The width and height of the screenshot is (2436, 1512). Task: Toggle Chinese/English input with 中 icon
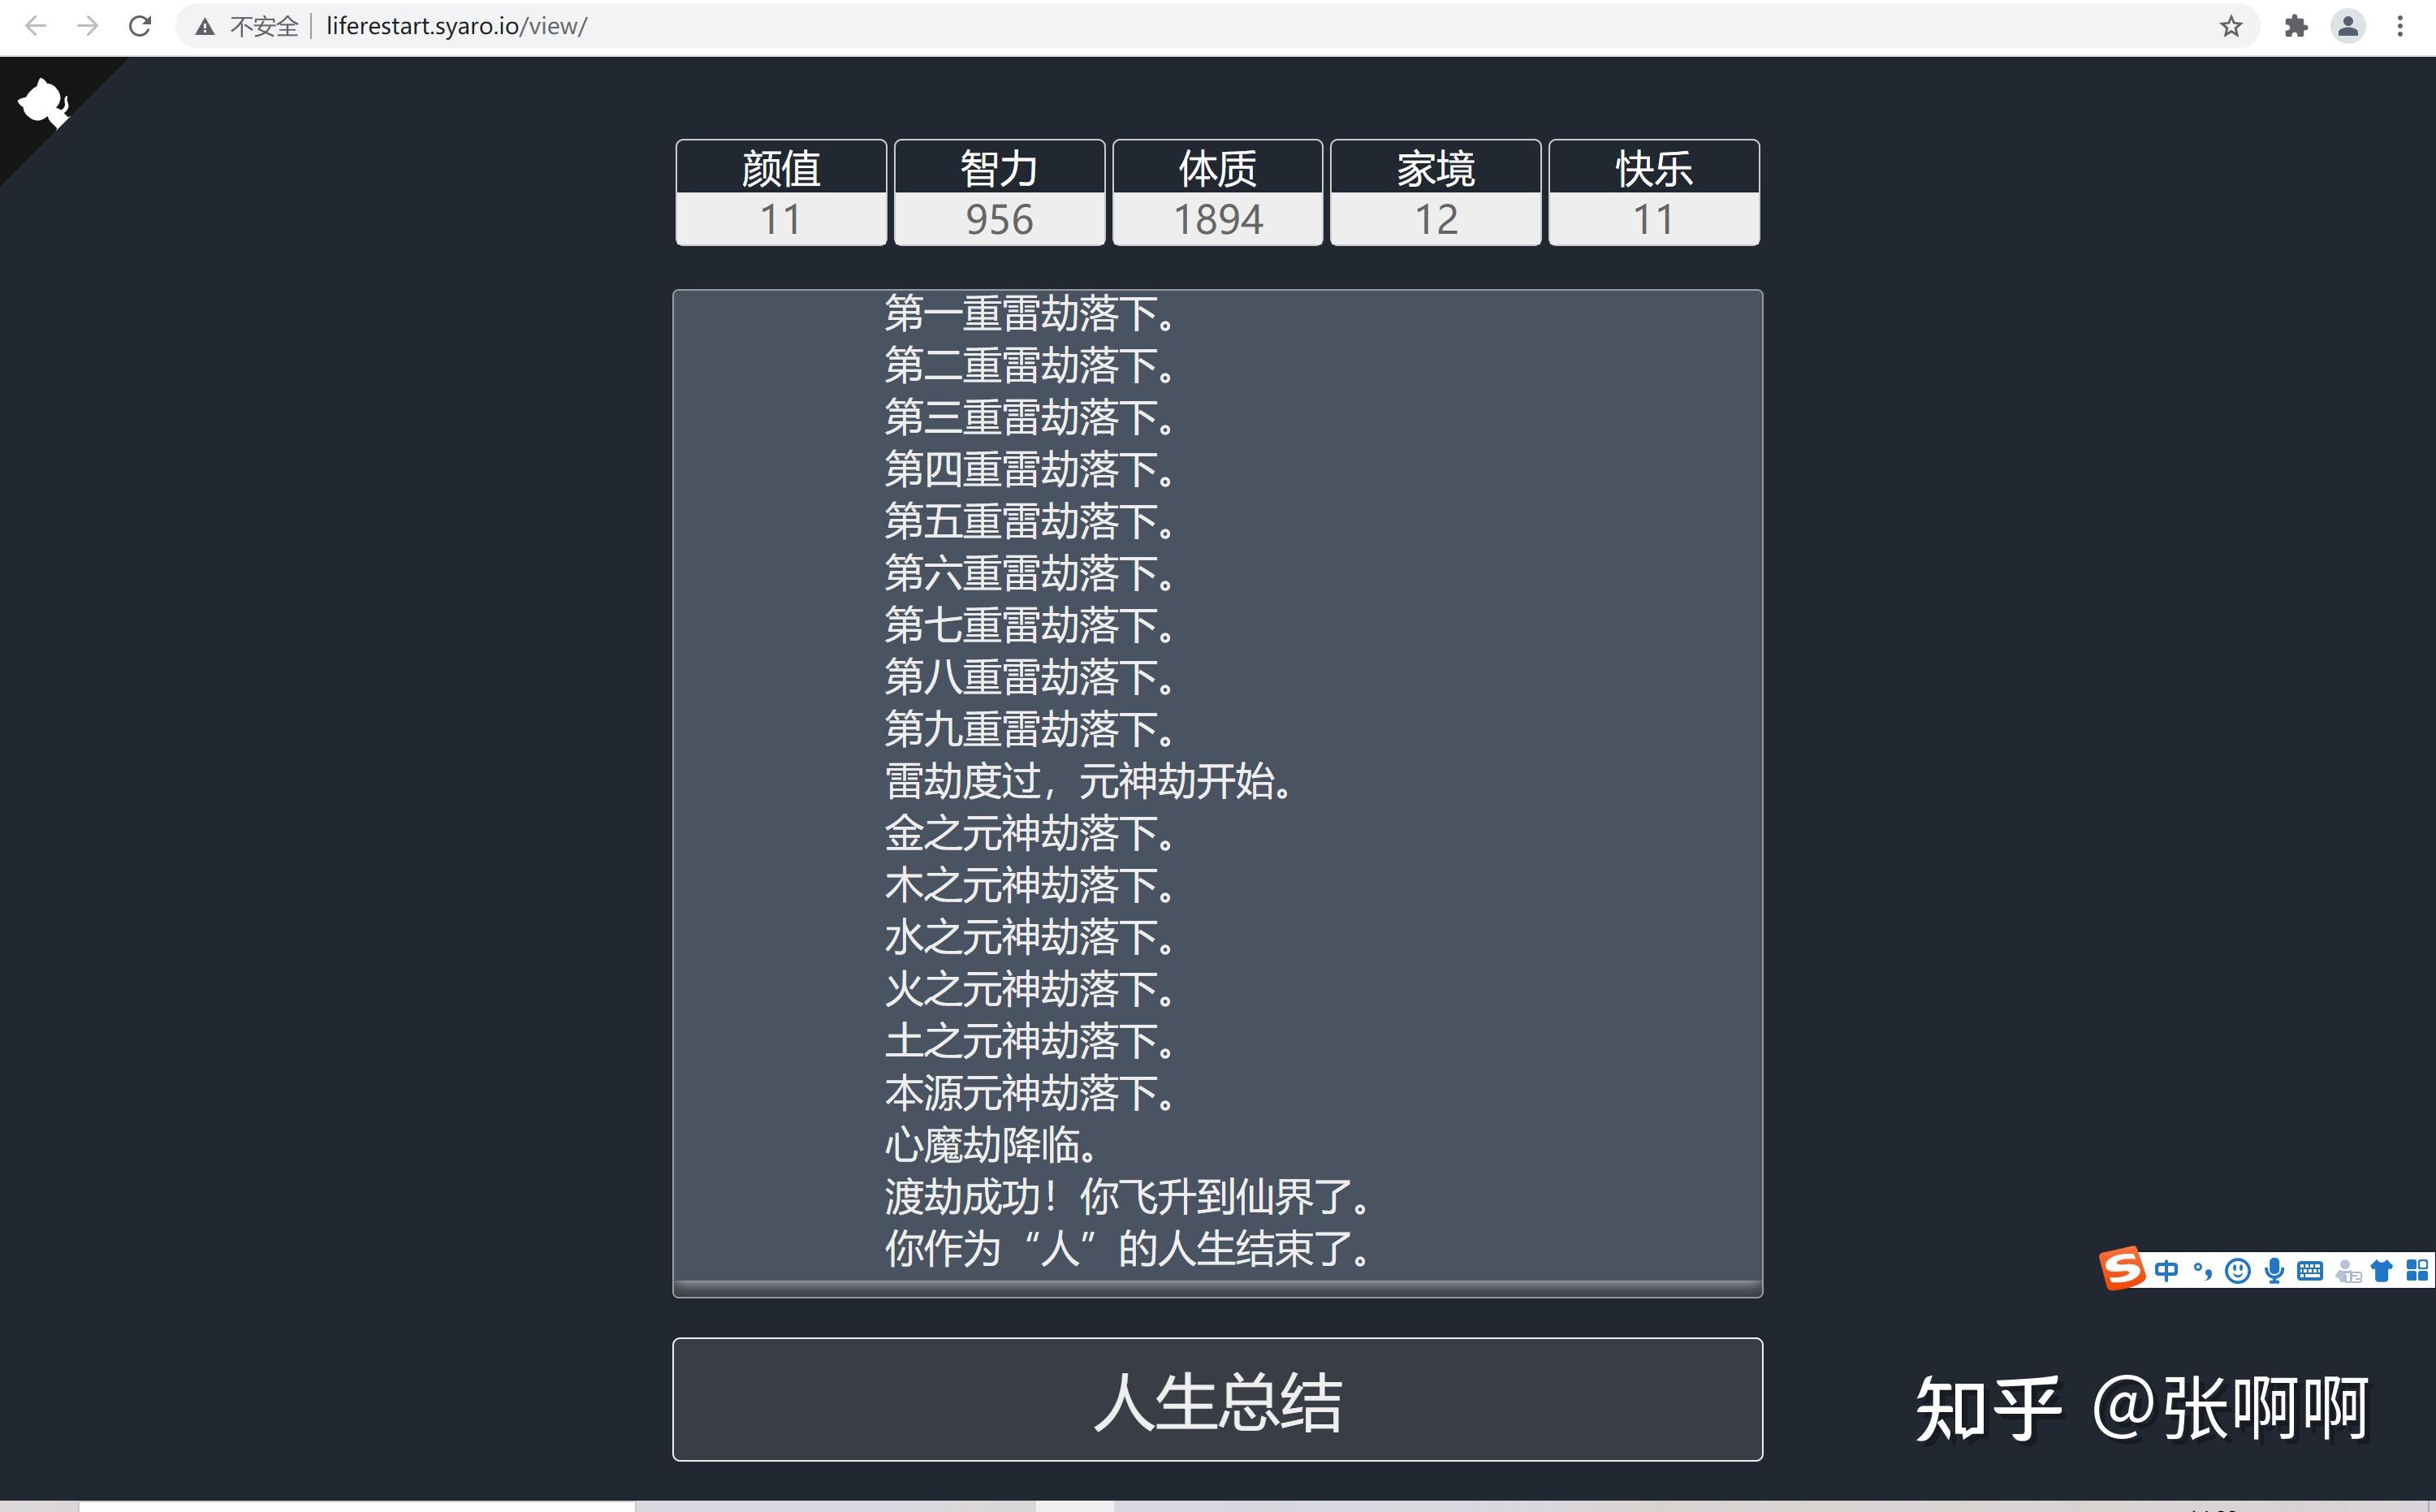click(x=2167, y=1270)
